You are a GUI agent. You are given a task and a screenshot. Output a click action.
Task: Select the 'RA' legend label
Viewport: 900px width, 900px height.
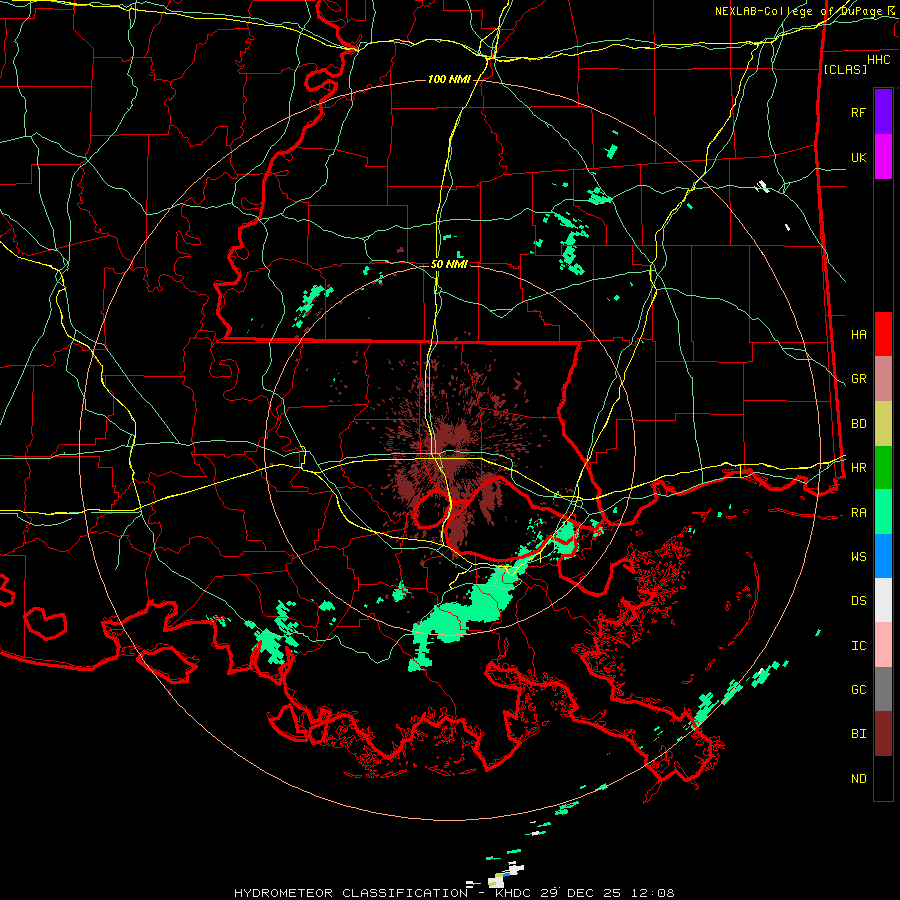coord(858,513)
